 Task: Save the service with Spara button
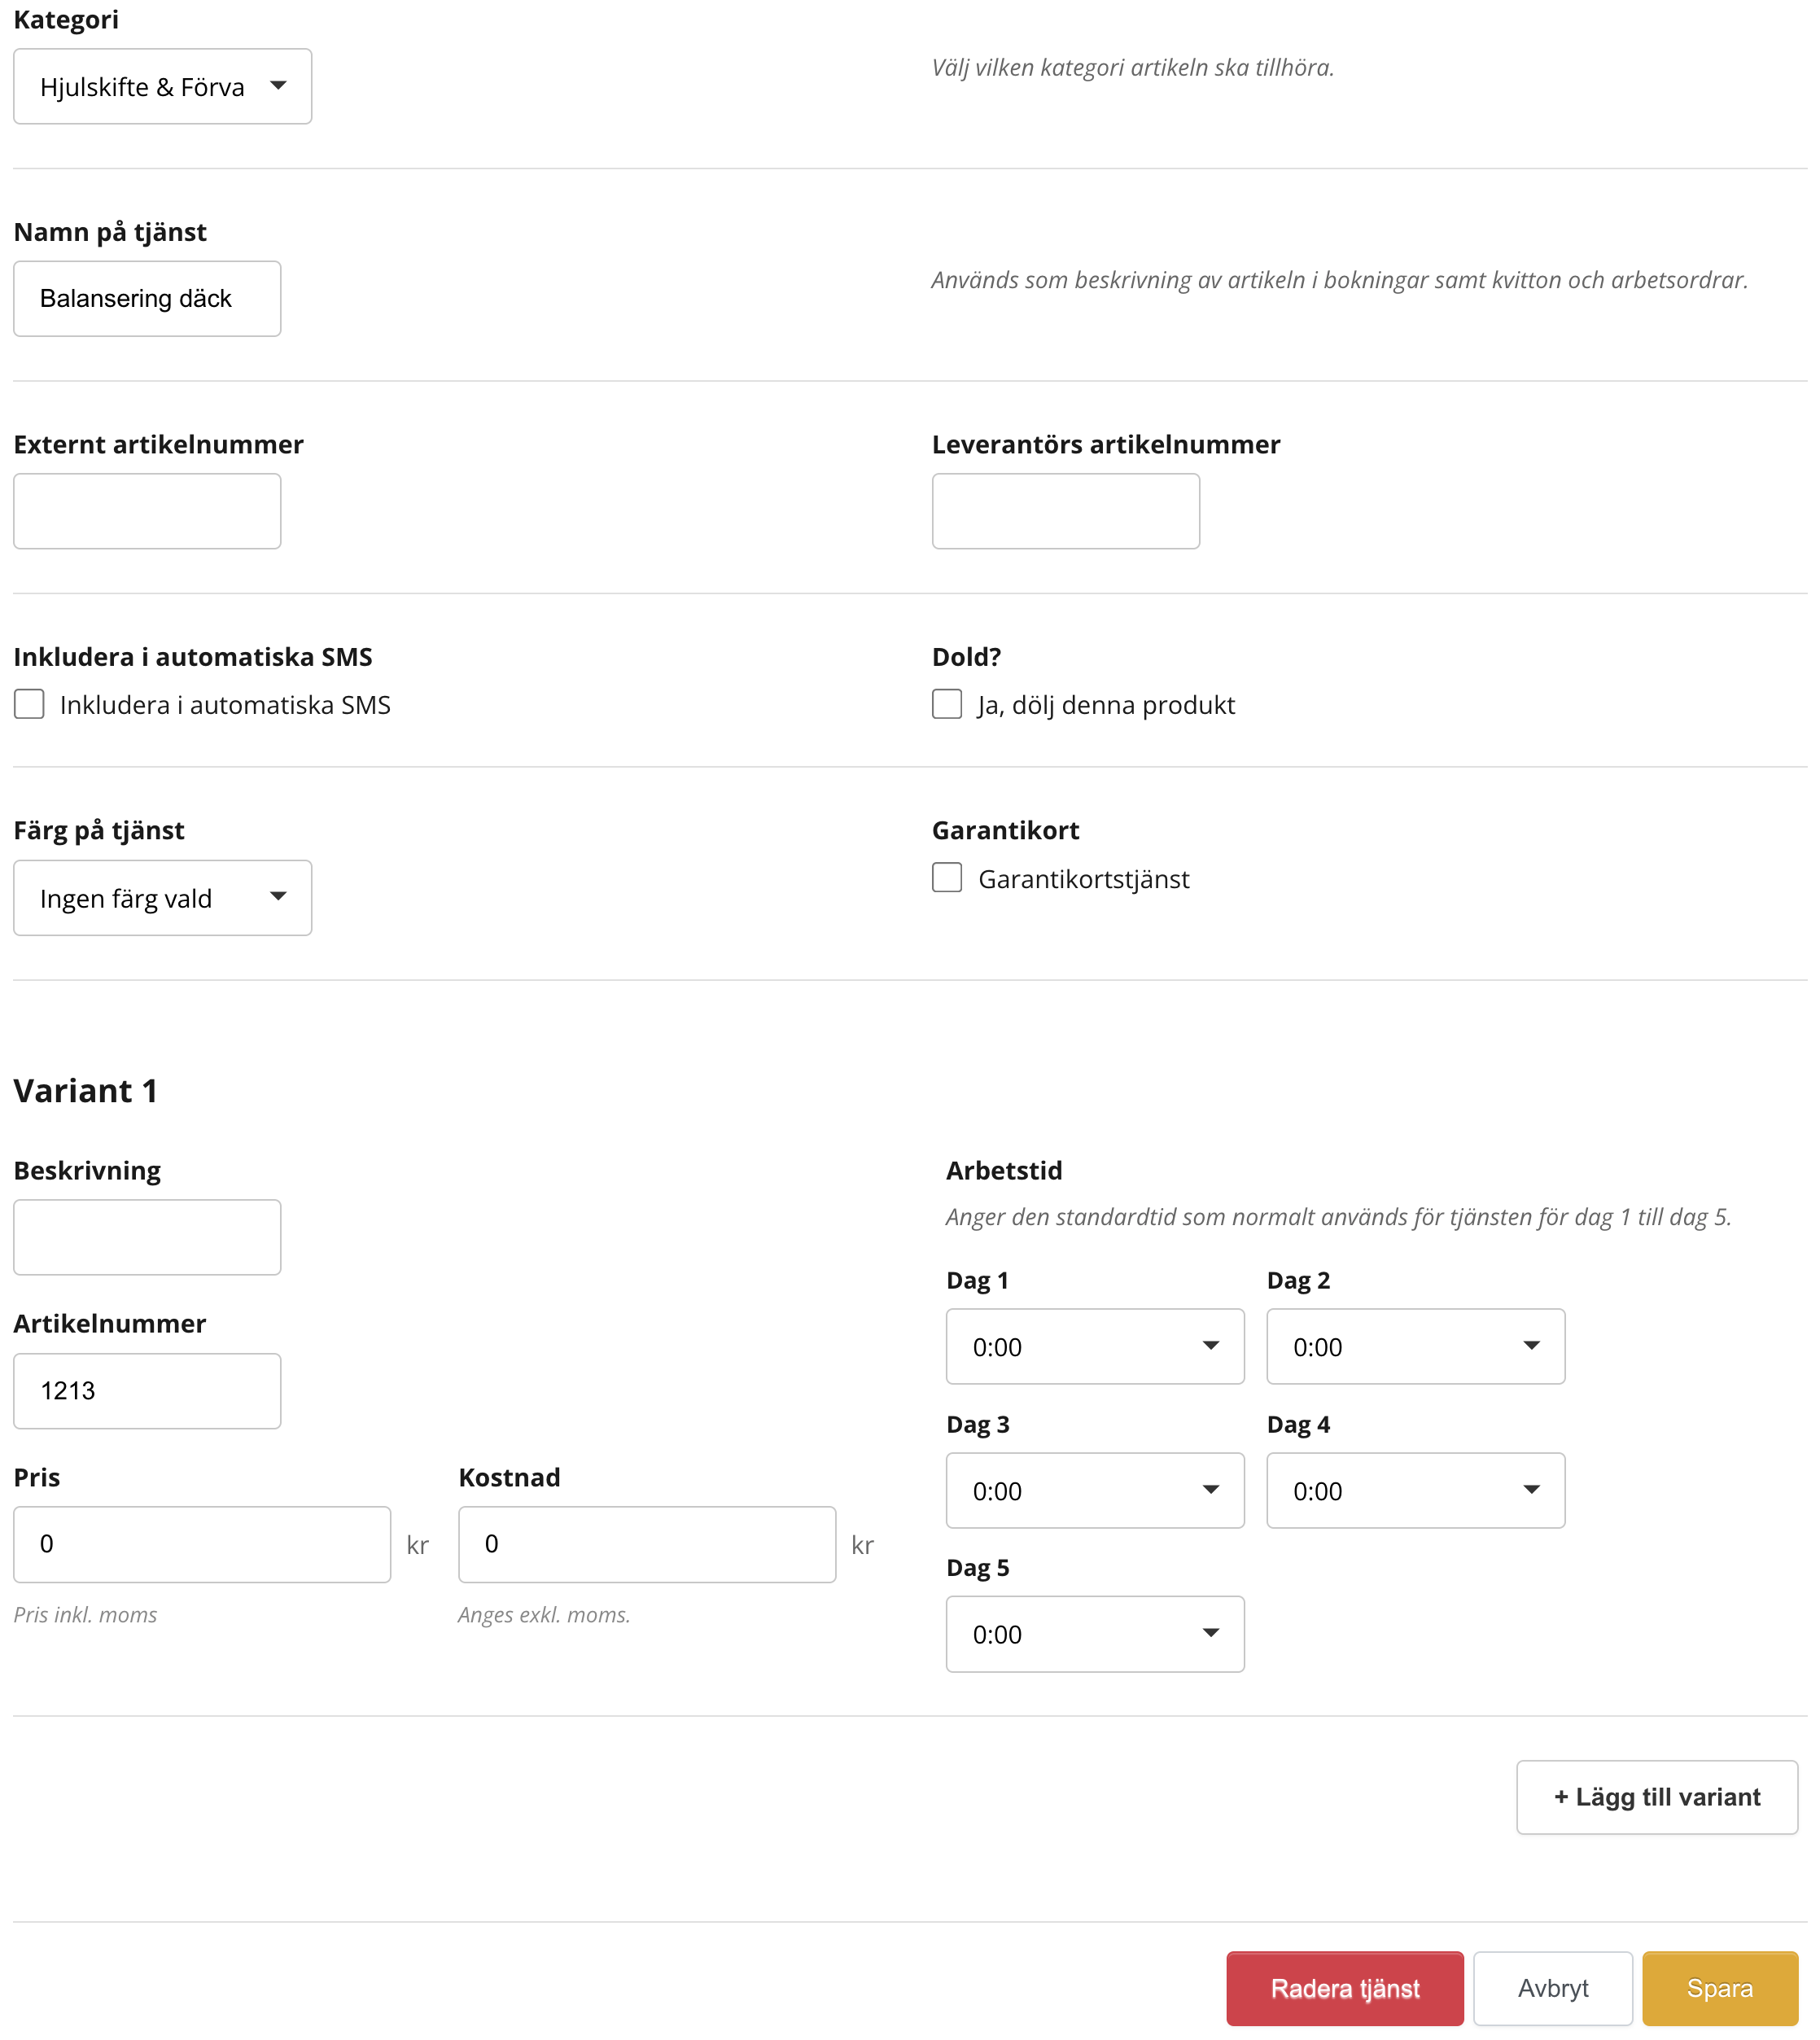point(1719,1988)
